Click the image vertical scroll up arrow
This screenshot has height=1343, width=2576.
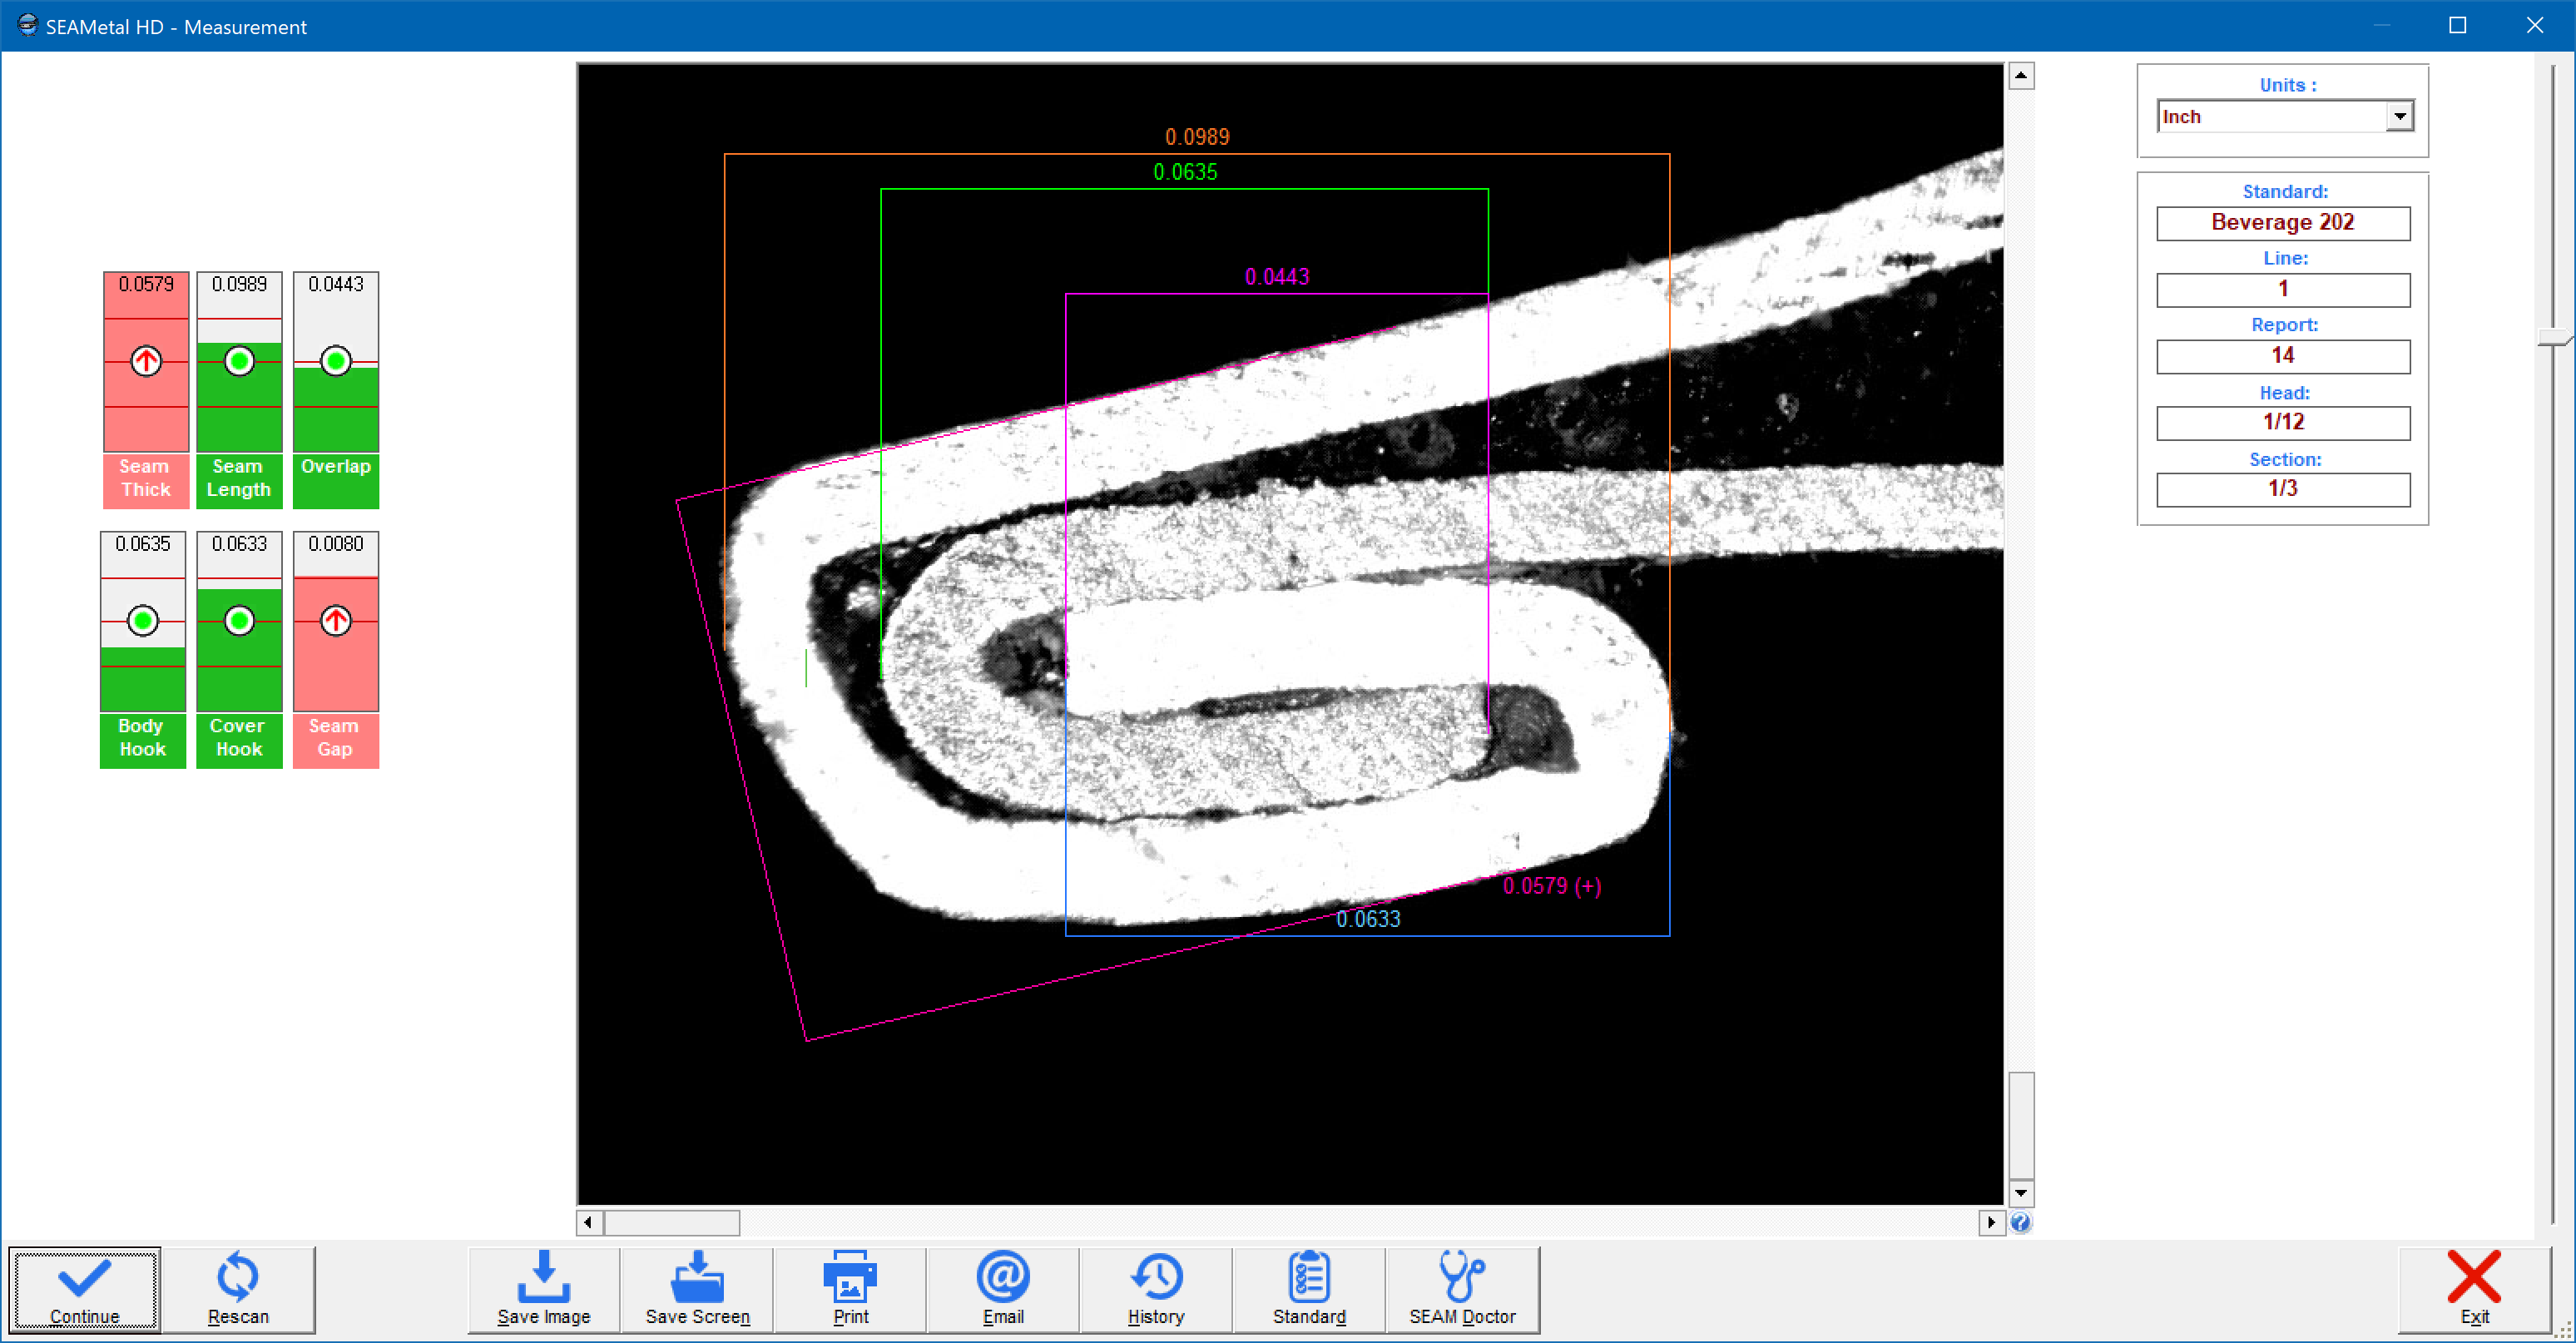2021,76
